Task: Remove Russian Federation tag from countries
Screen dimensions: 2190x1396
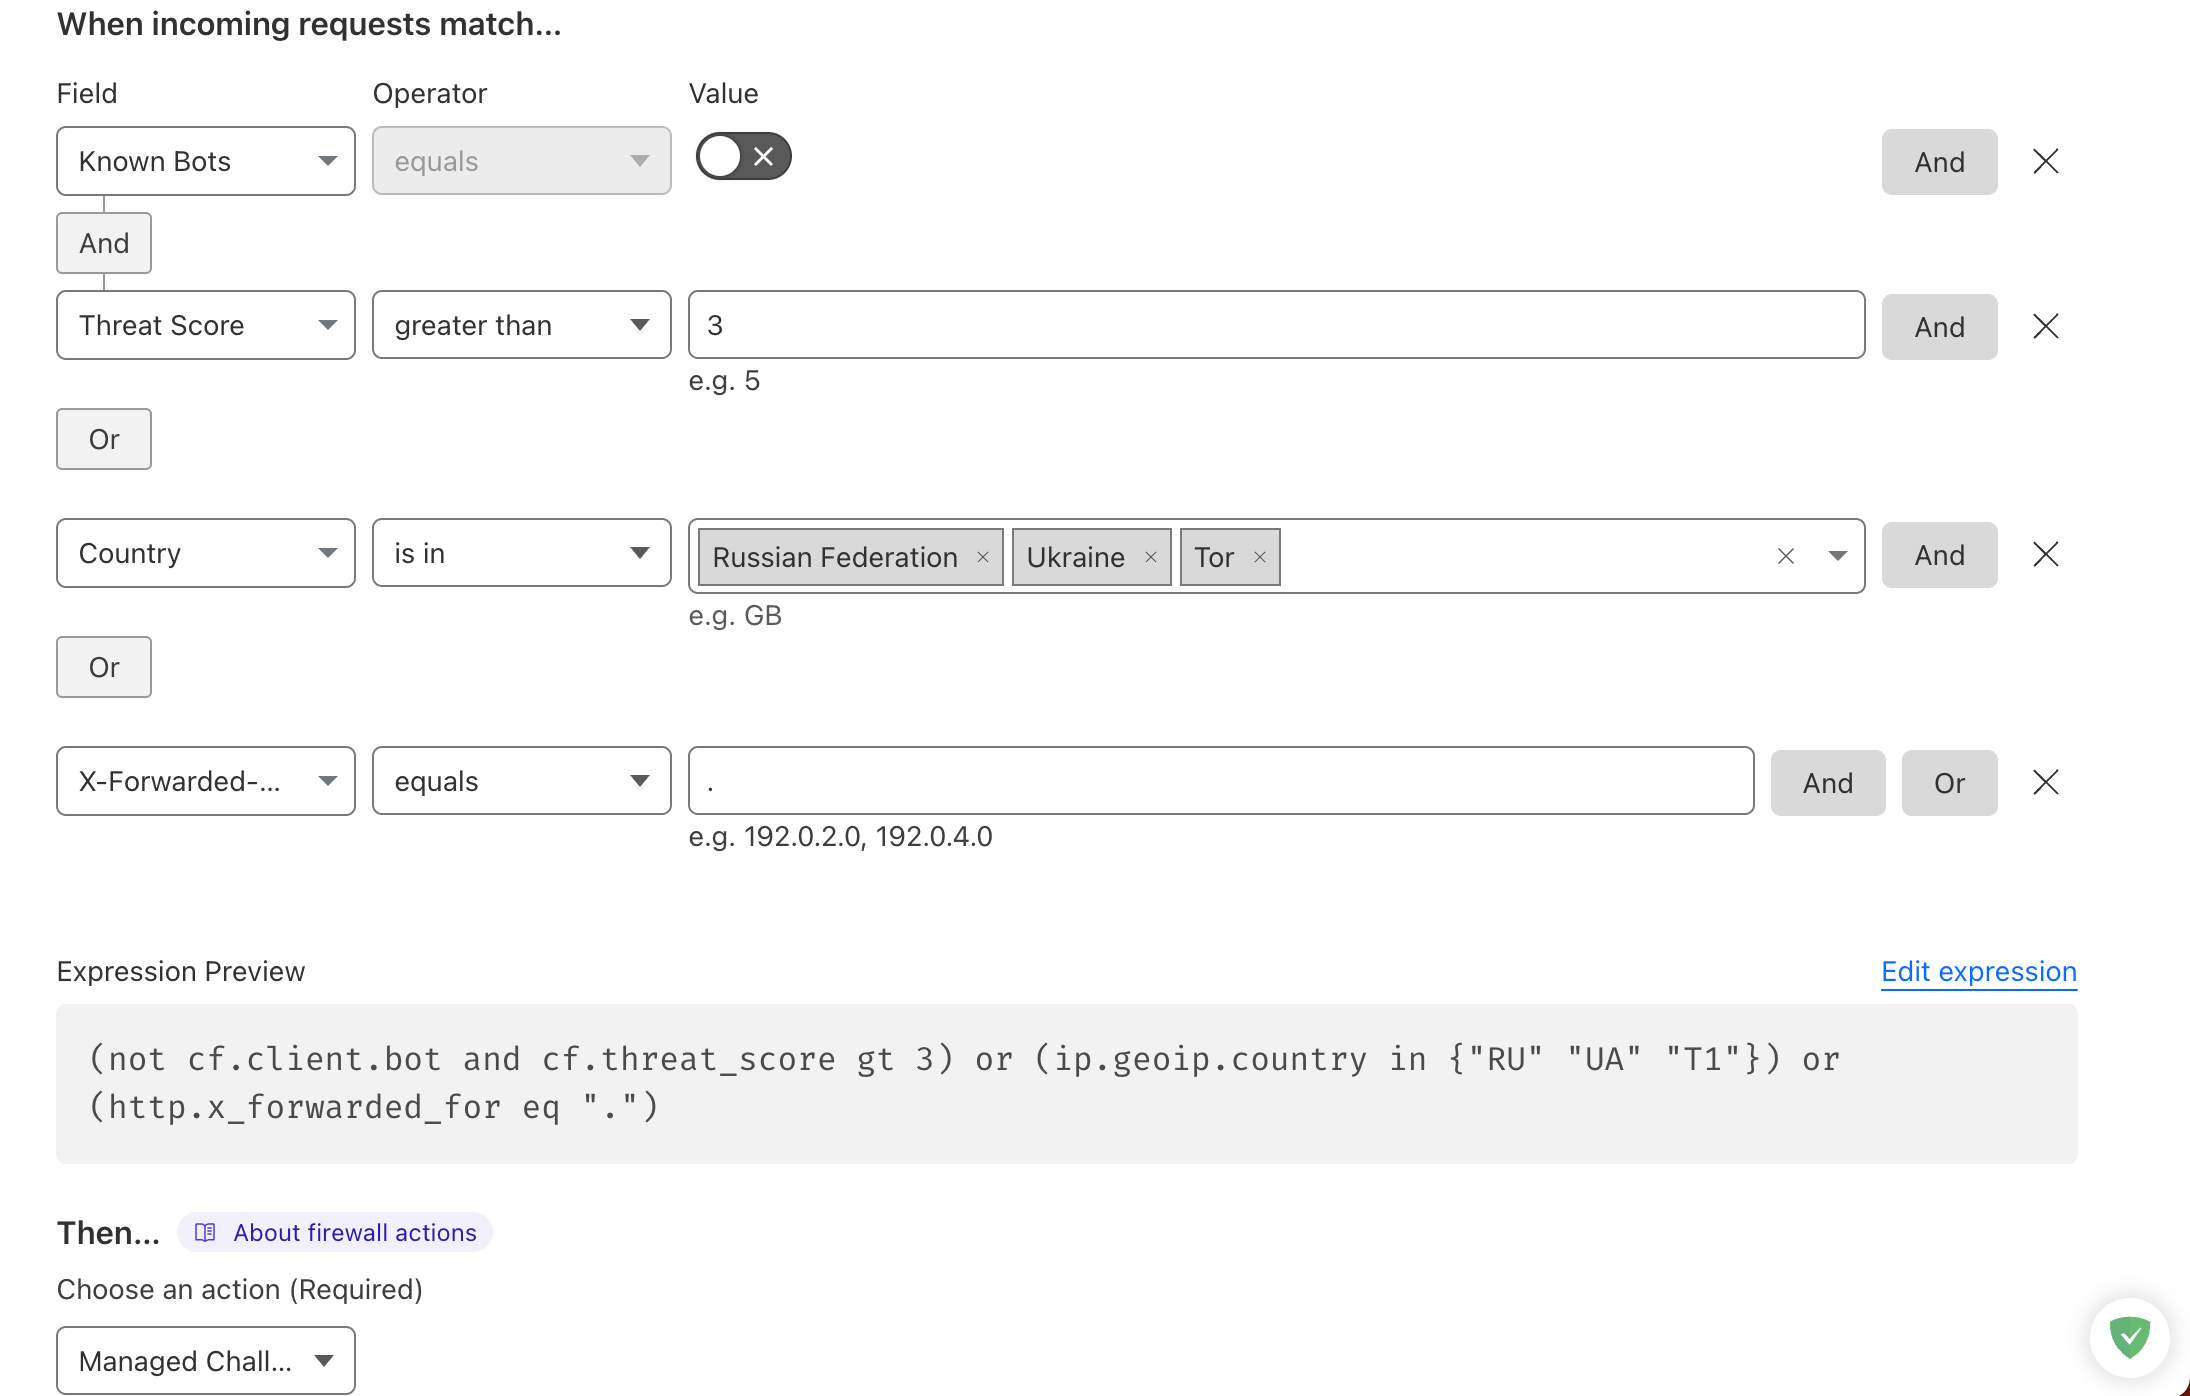Action: pyautogui.click(x=983, y=557)
